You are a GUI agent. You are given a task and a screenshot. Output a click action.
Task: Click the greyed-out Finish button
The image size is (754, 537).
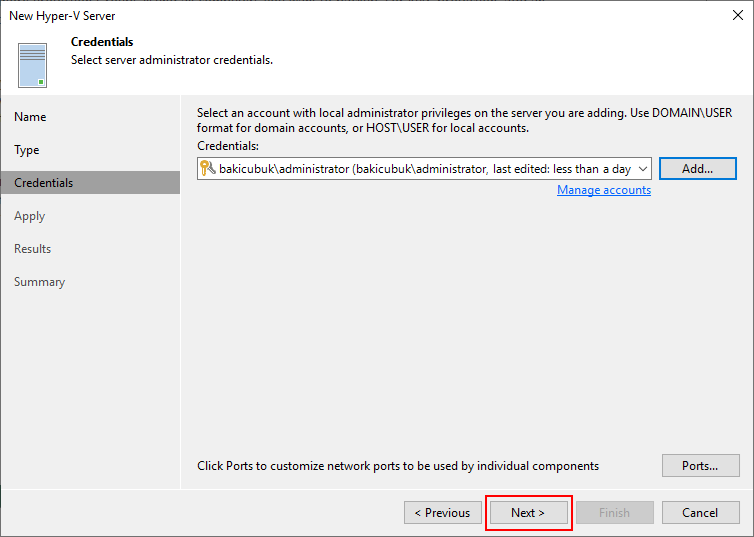(615, 512)
